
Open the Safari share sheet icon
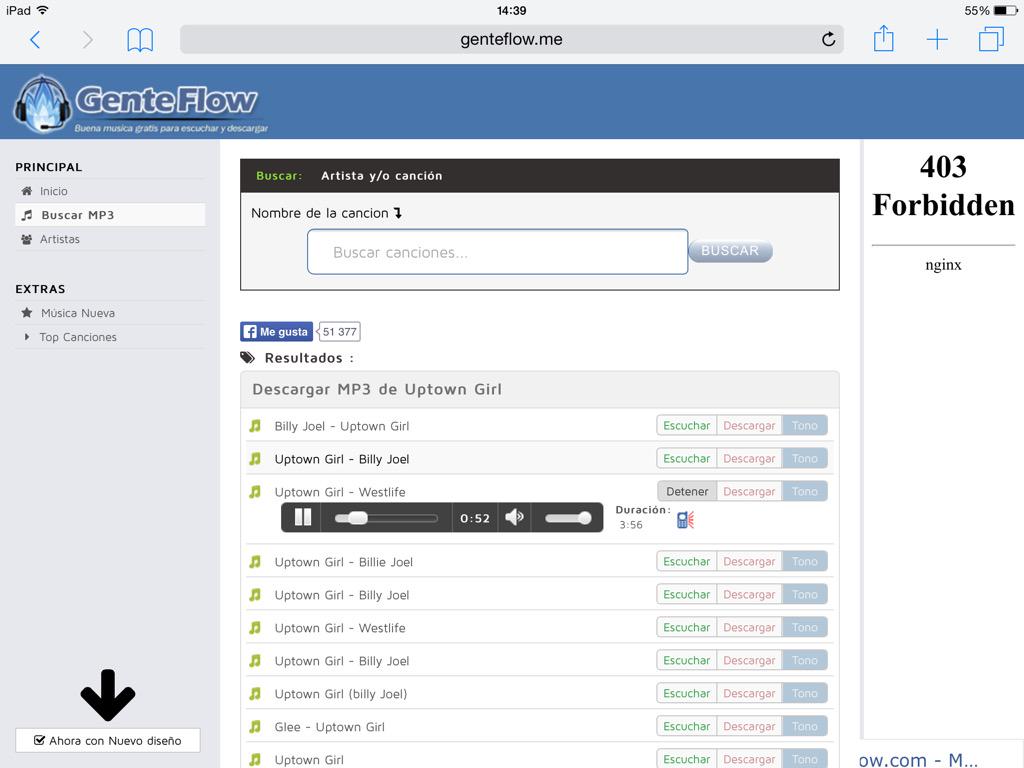884,38
